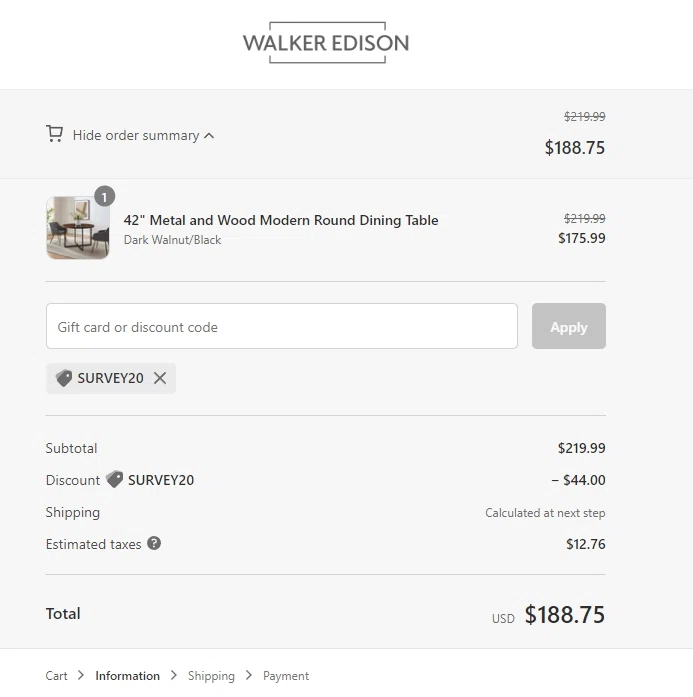Open the dining table product thumbnail

(78, 228)
